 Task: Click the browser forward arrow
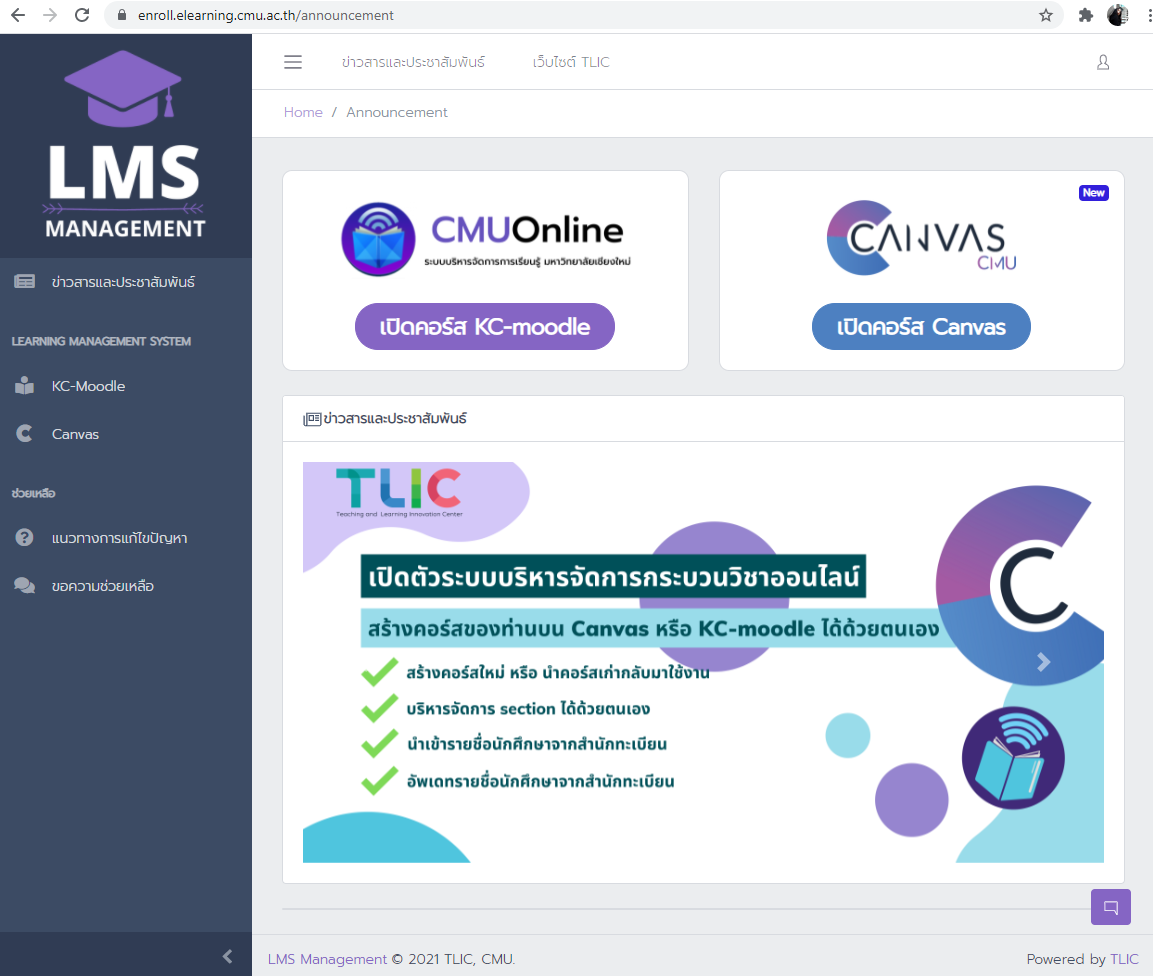tap(50, 15)
